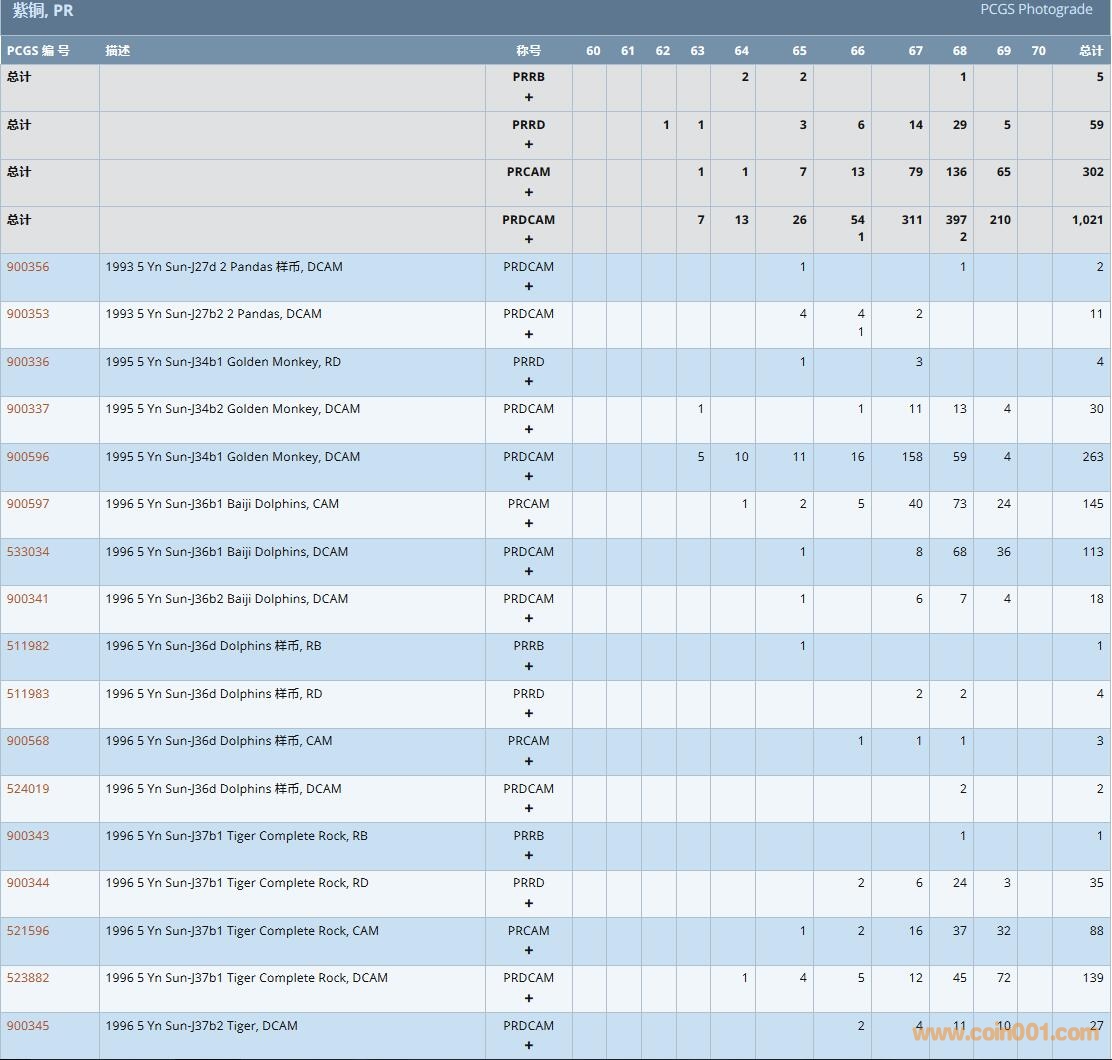The width and height of the screenshot is (1112, 1060).
Task: Open PCGS number 523882 Tiger entry
Action: point(28,978)
